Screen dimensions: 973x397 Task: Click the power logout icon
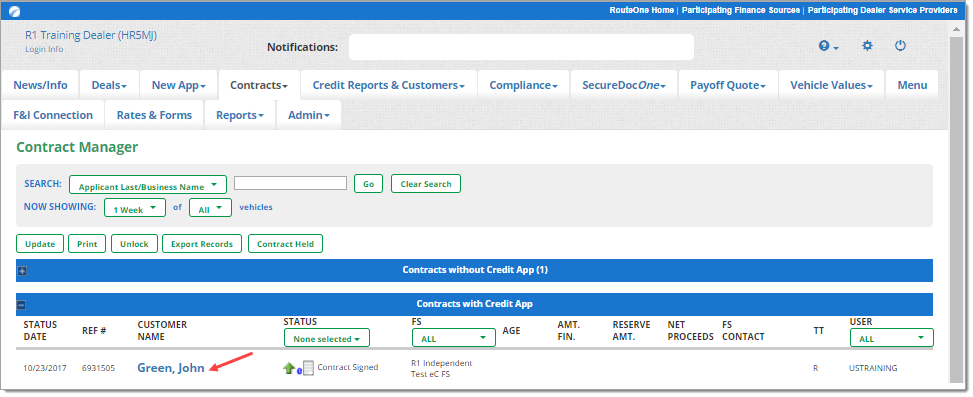pyautogui.click(x=900, y=46)
